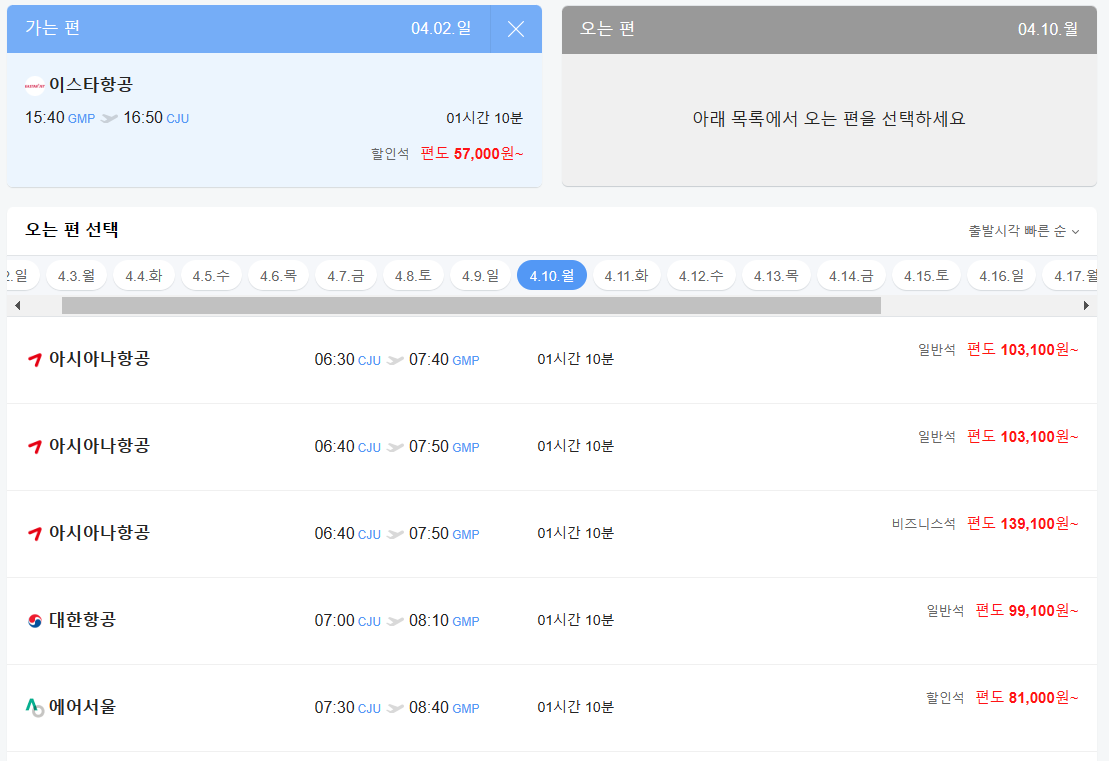Click the date scrollbar left arrow
The image size is (1109, 761).
point(18,306)
